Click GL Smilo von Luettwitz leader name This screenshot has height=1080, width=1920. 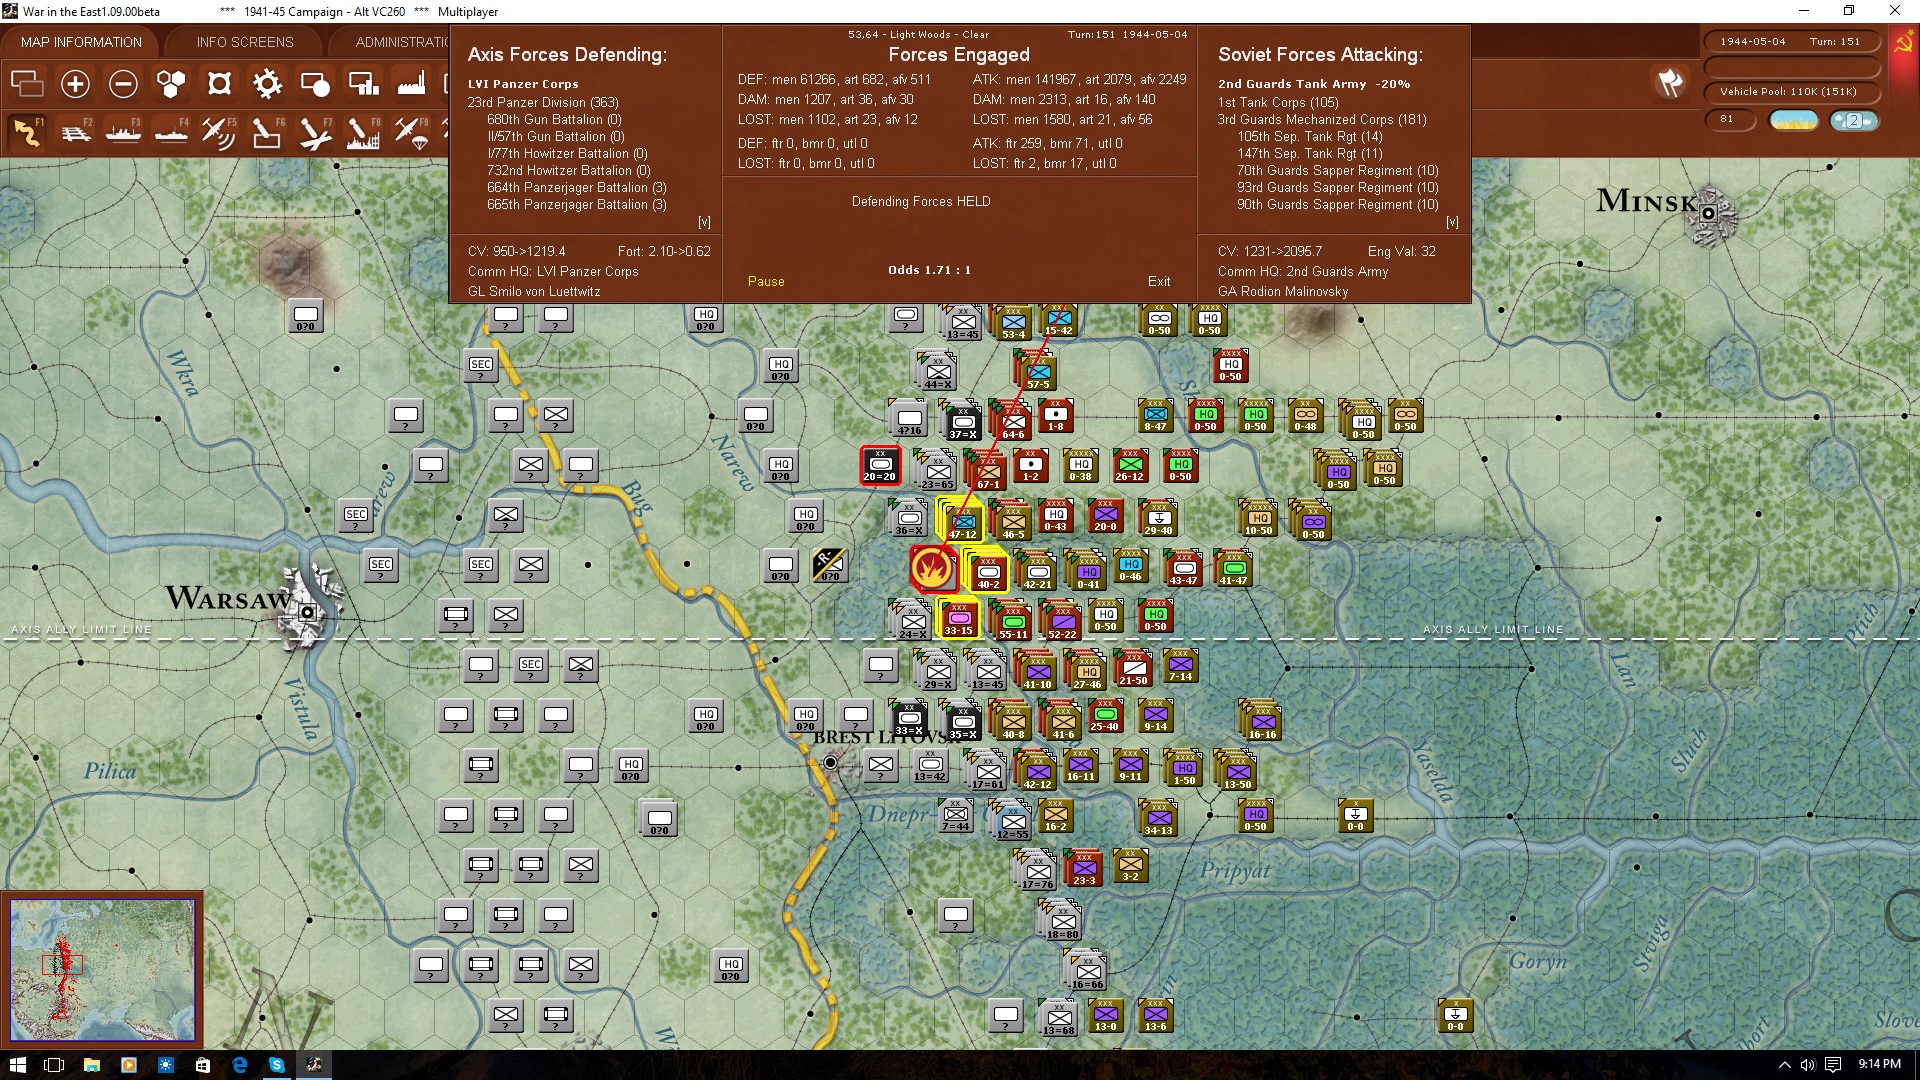534,292
